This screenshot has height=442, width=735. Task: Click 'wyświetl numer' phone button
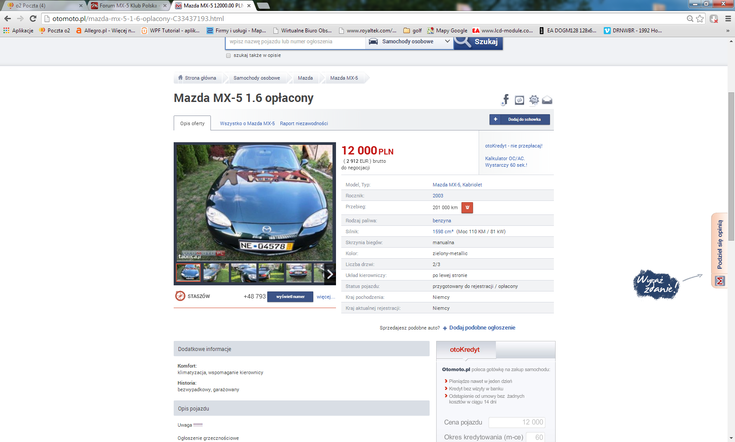point(290,297)
